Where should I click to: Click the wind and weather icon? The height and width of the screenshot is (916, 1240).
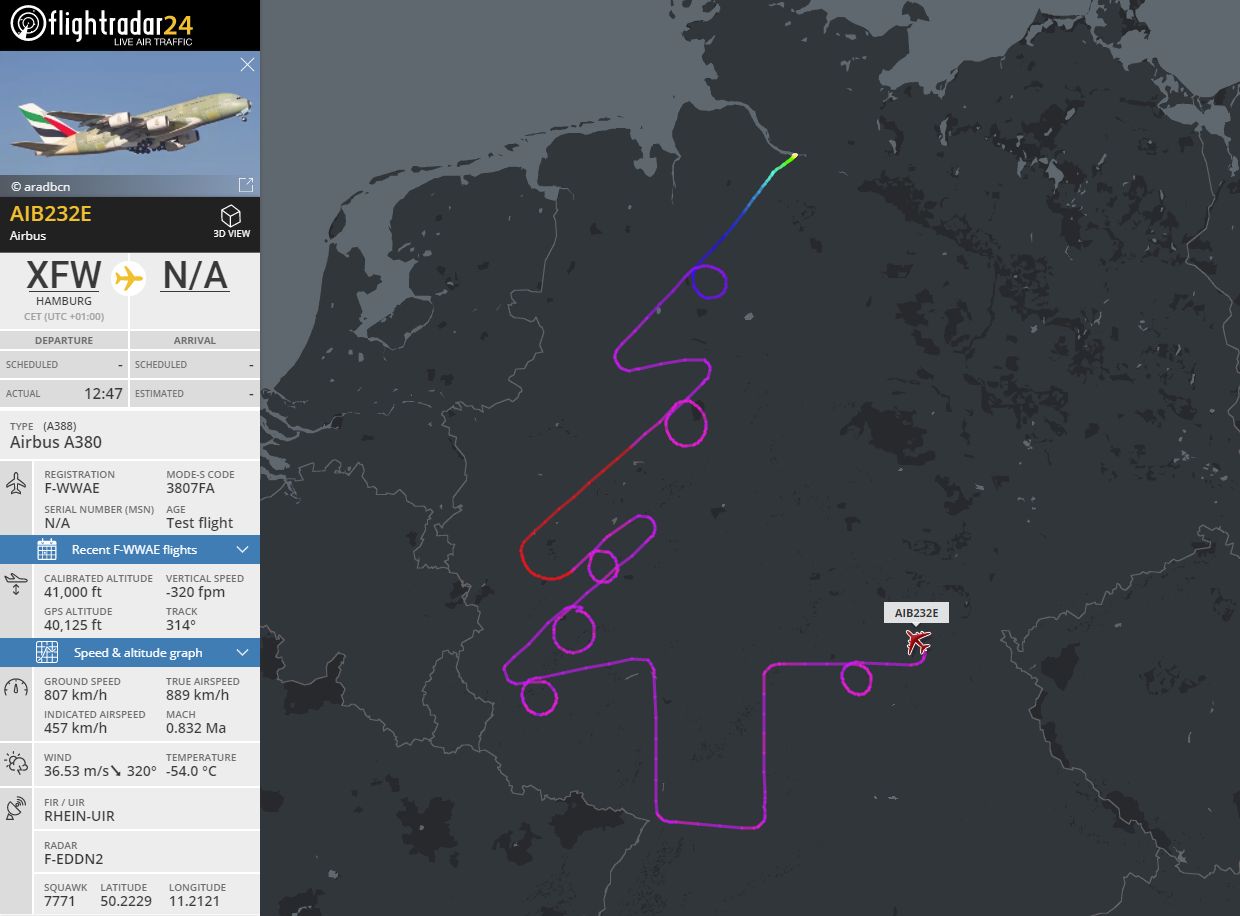click(16, 763)
